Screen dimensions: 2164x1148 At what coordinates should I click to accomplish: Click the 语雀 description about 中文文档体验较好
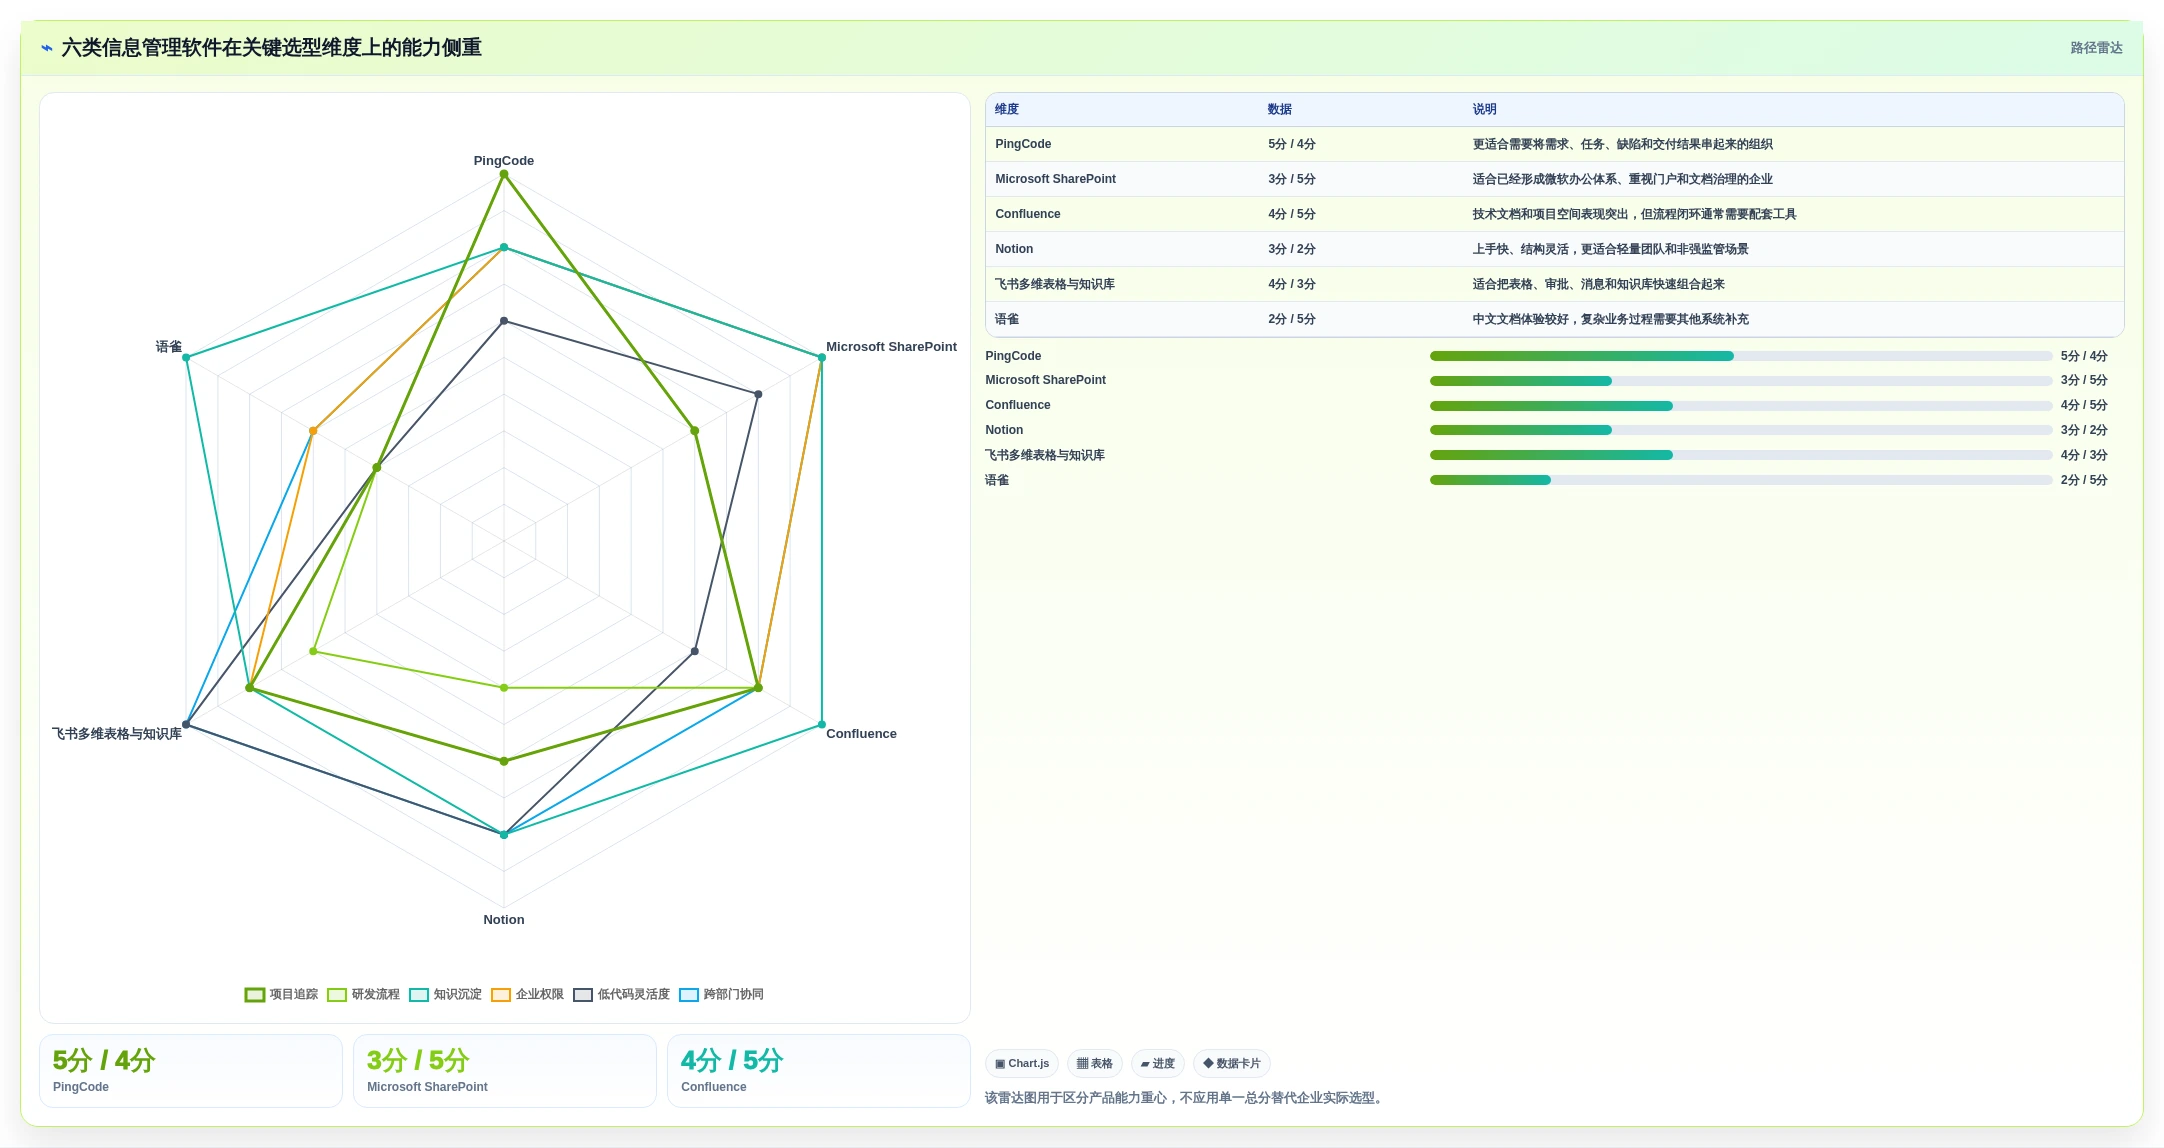coord(1610,320)
